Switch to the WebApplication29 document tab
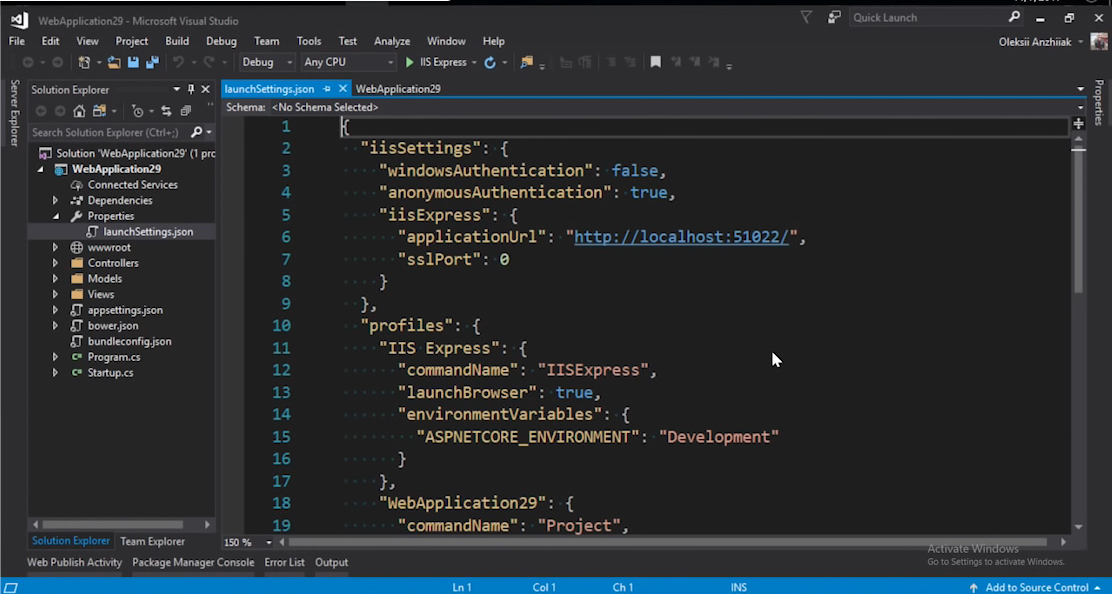 (398, 89)
